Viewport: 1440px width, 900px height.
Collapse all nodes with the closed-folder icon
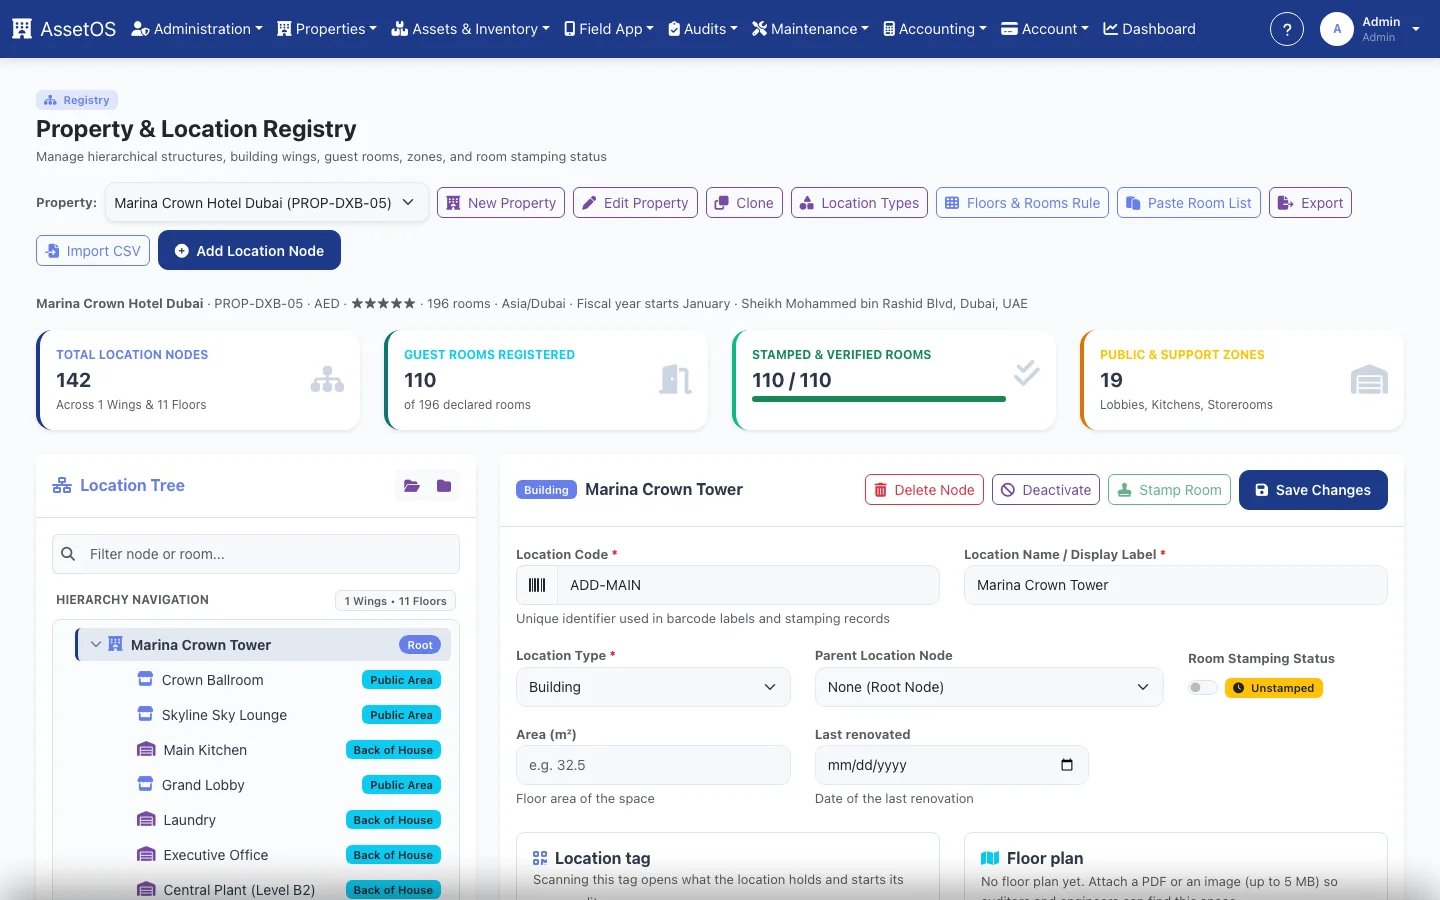click(444, 486)
